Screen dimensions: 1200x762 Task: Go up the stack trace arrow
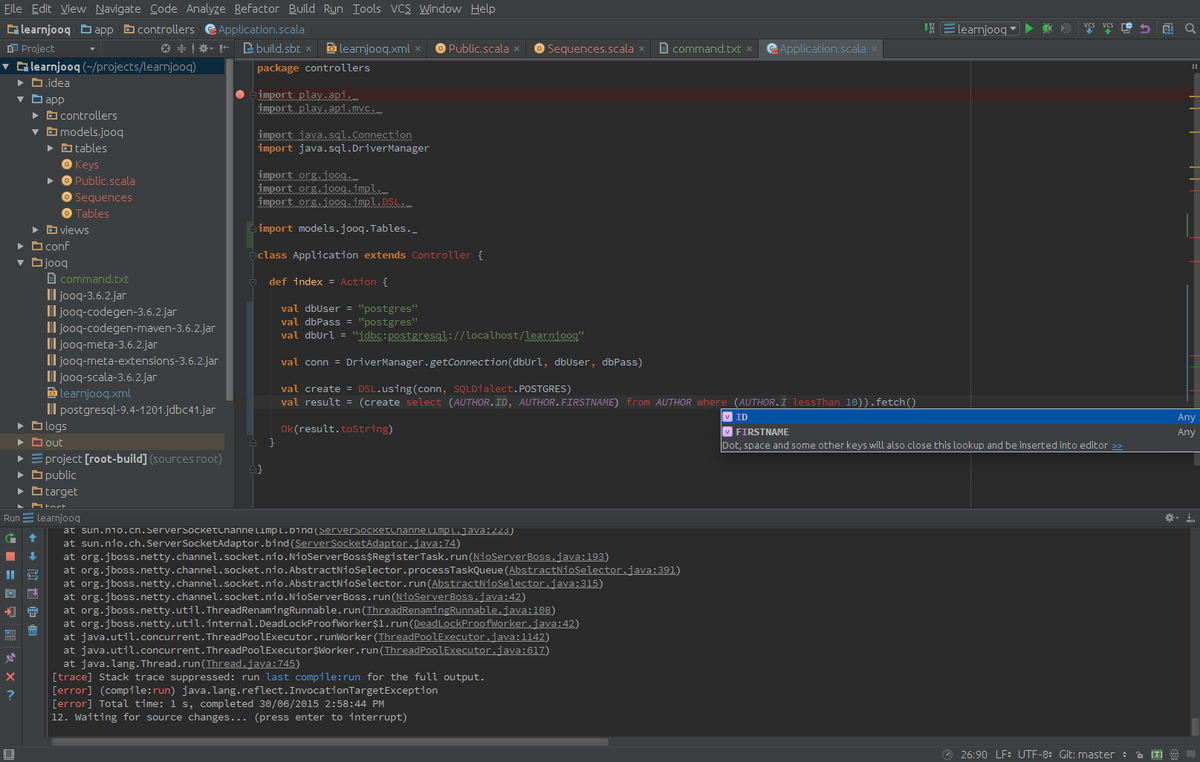coord(33,538)
